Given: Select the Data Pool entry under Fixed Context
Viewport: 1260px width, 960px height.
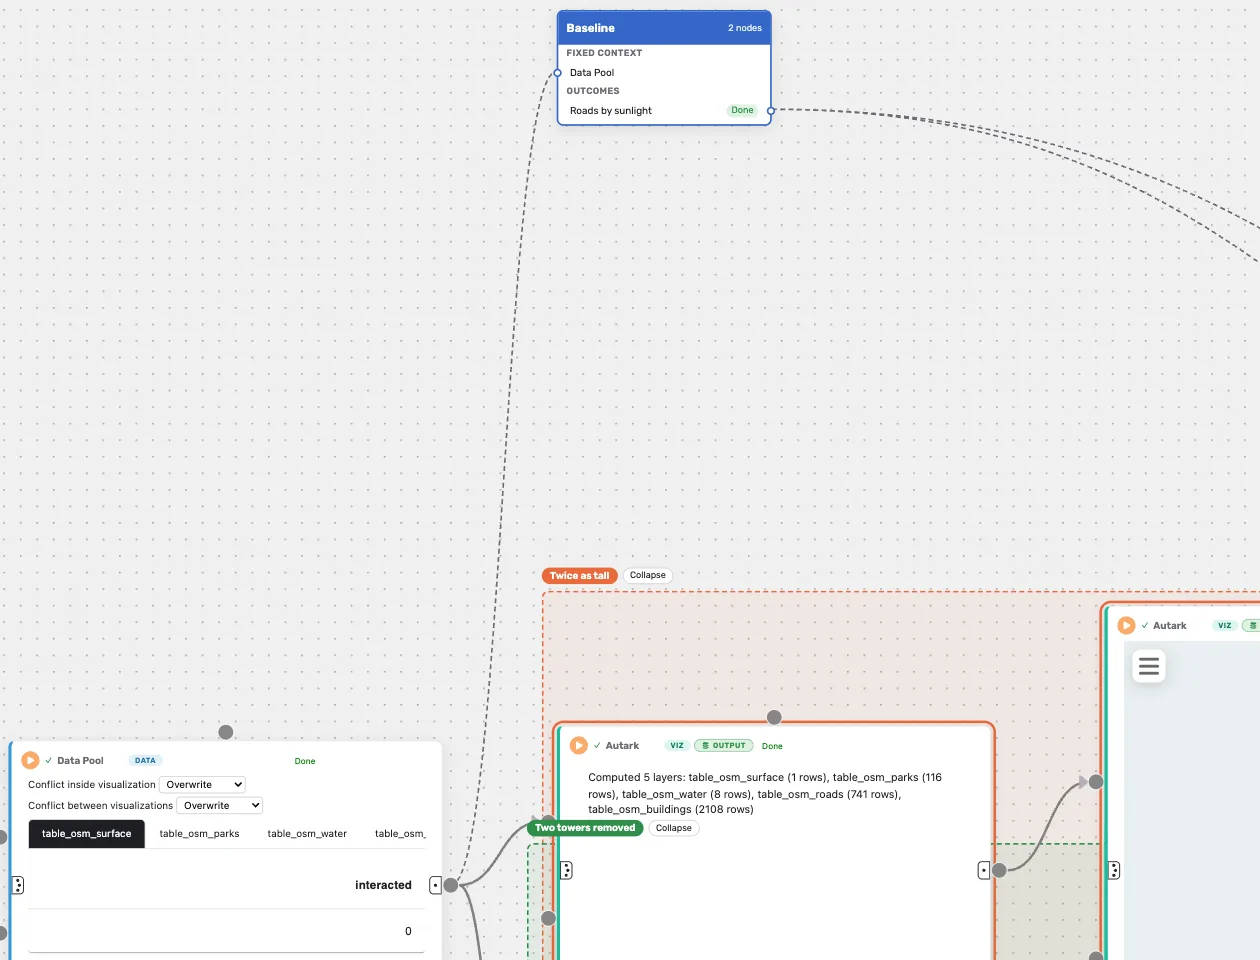Looking at the screenshot, I should (x=592, y=73).
